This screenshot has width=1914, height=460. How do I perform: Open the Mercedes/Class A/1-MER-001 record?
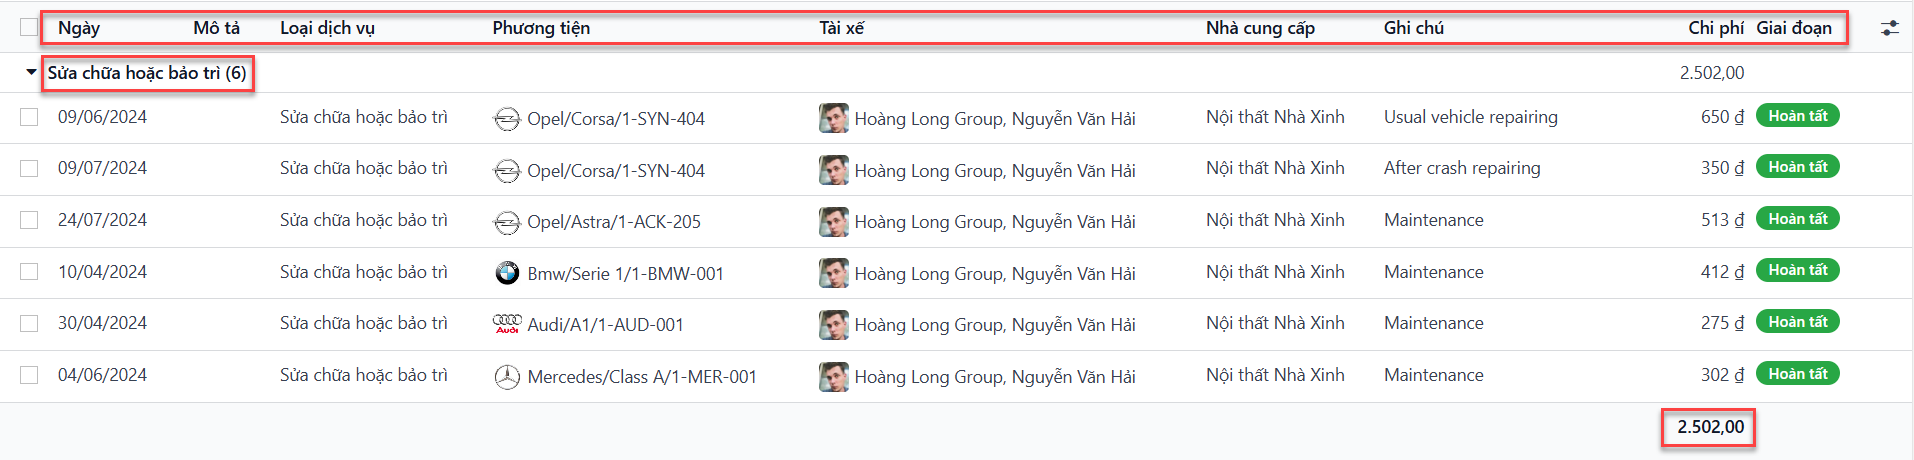[x=642, y=377]
